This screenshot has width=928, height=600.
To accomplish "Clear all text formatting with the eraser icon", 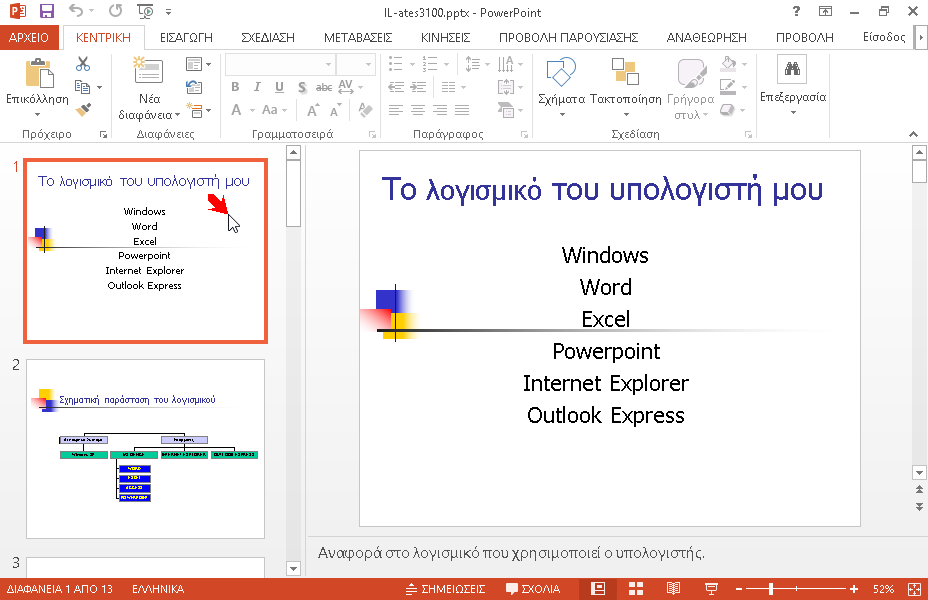I will [365, 110].
